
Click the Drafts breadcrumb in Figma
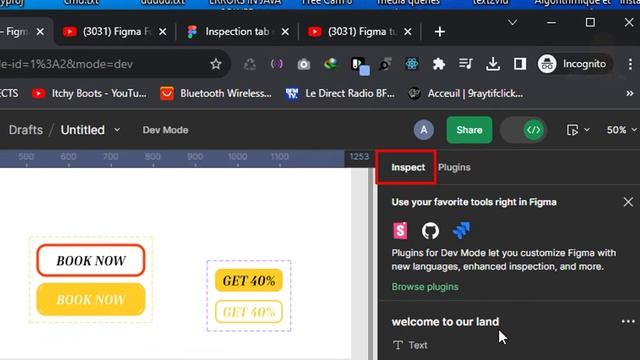[26, 130]
